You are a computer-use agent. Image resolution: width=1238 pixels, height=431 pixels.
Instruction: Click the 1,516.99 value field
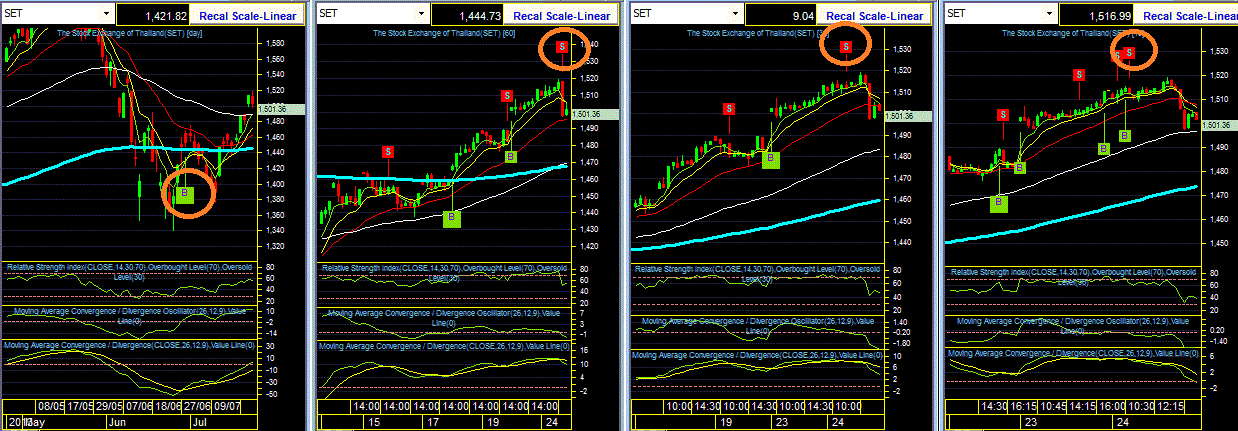tap(1096, 15)
